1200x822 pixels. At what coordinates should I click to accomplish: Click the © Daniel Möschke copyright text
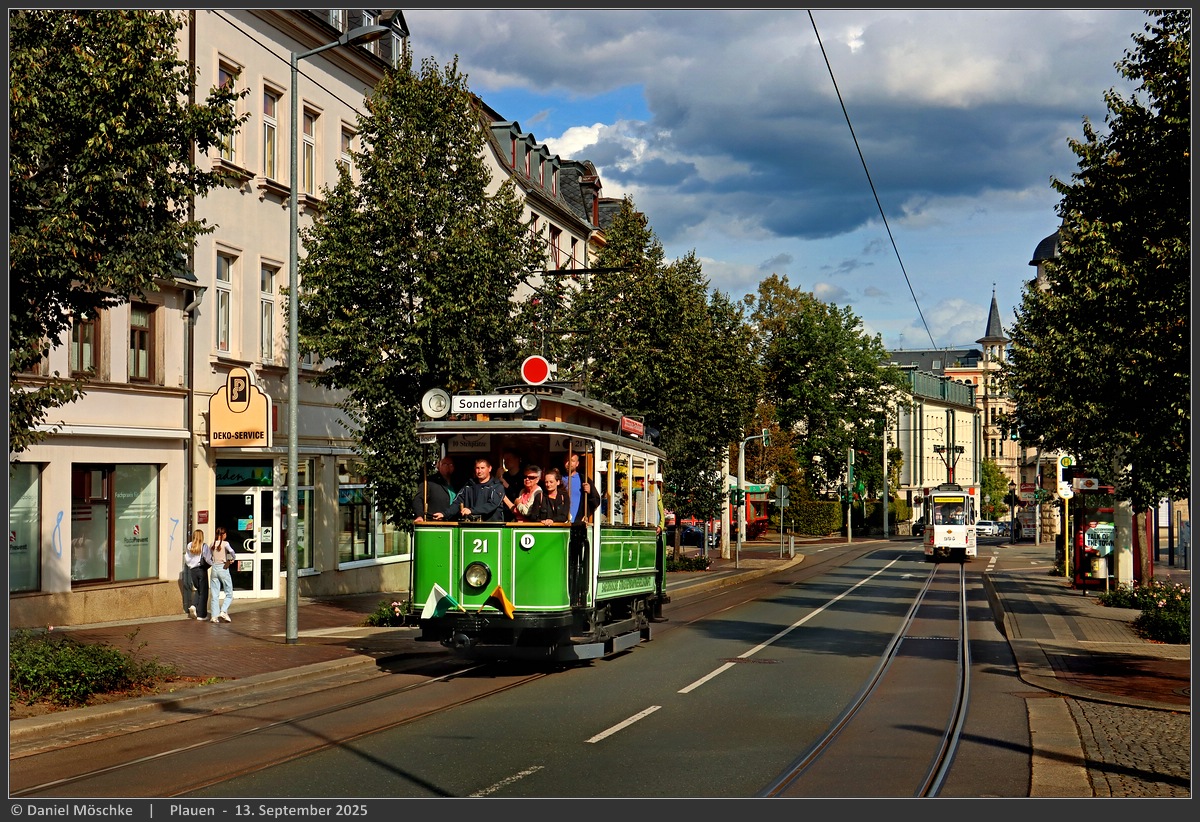click(x=71, y=810)
